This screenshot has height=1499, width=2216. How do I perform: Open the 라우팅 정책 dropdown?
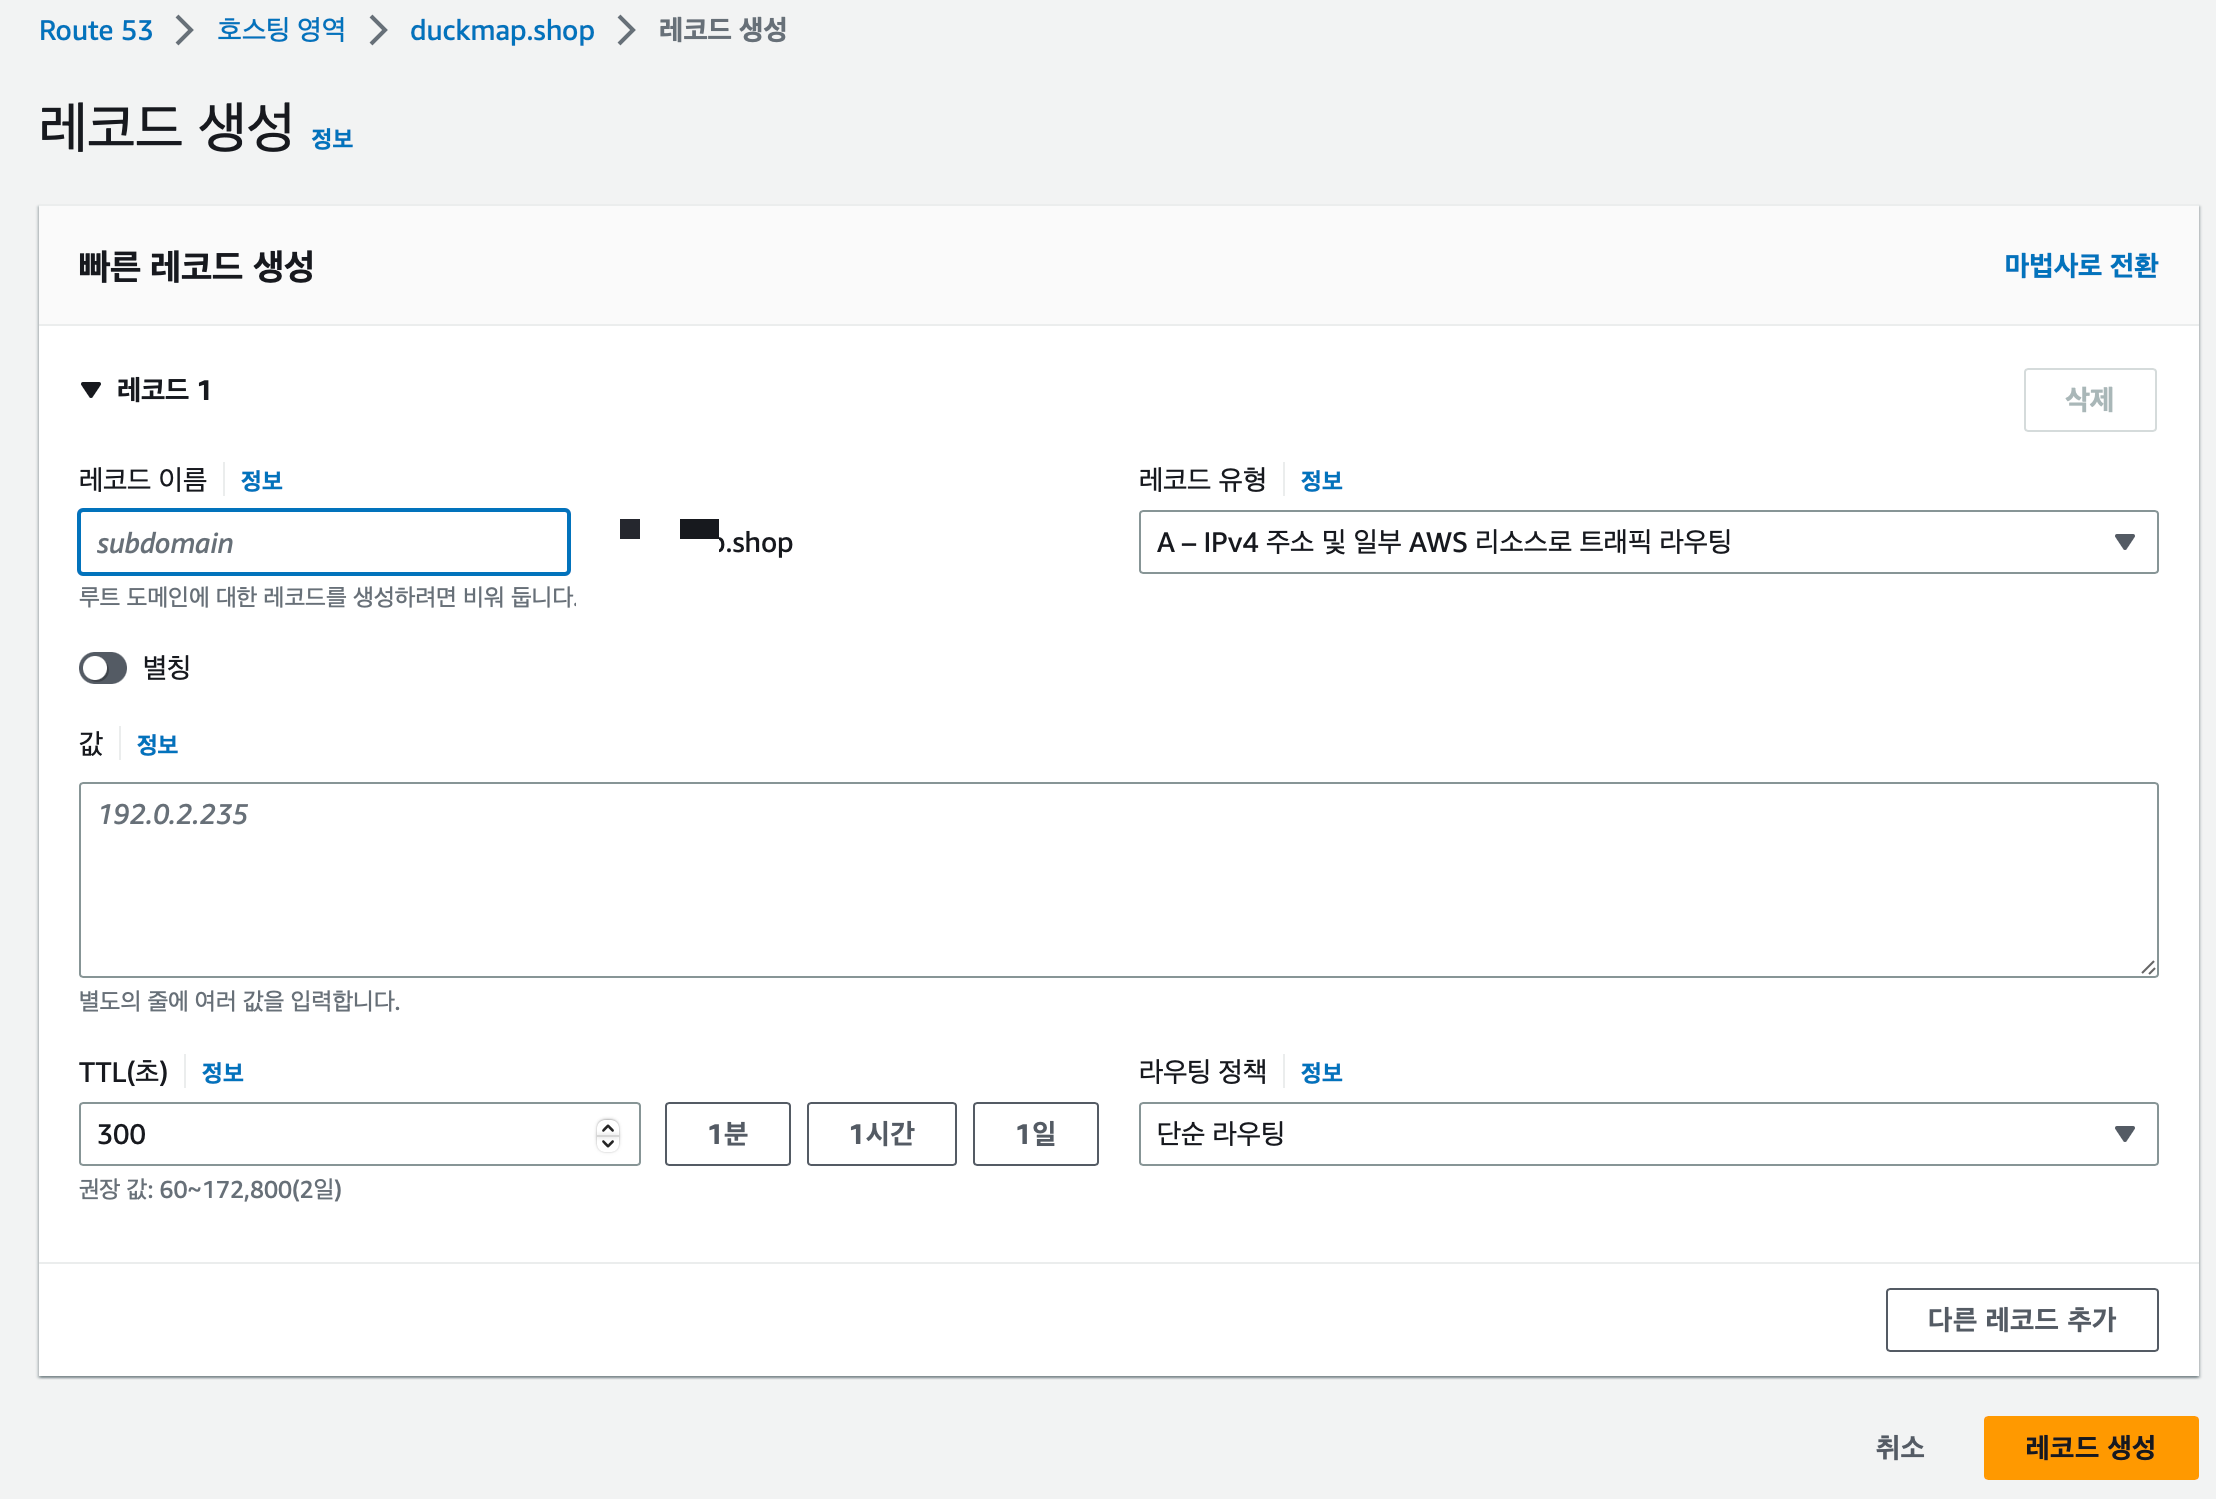[x=1647, y=1134]
